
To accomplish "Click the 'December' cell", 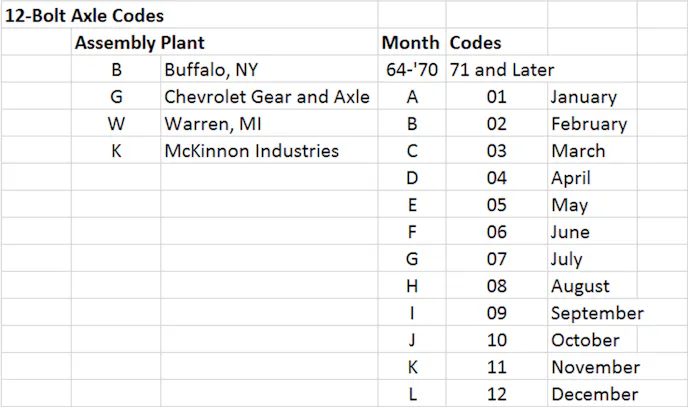I will click(x=594, y=394).
